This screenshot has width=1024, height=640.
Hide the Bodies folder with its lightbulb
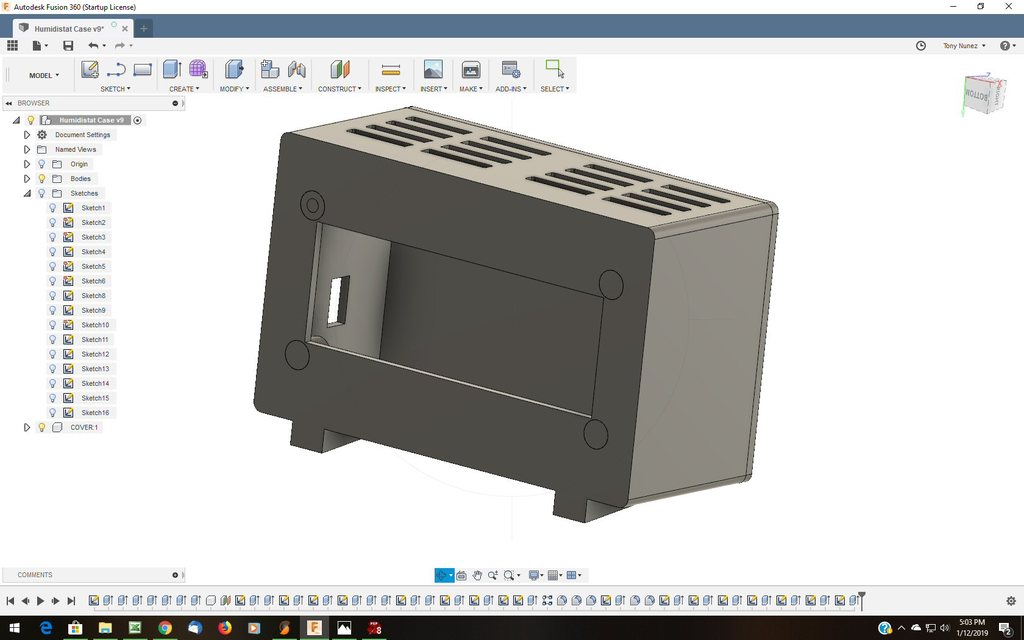41,178
